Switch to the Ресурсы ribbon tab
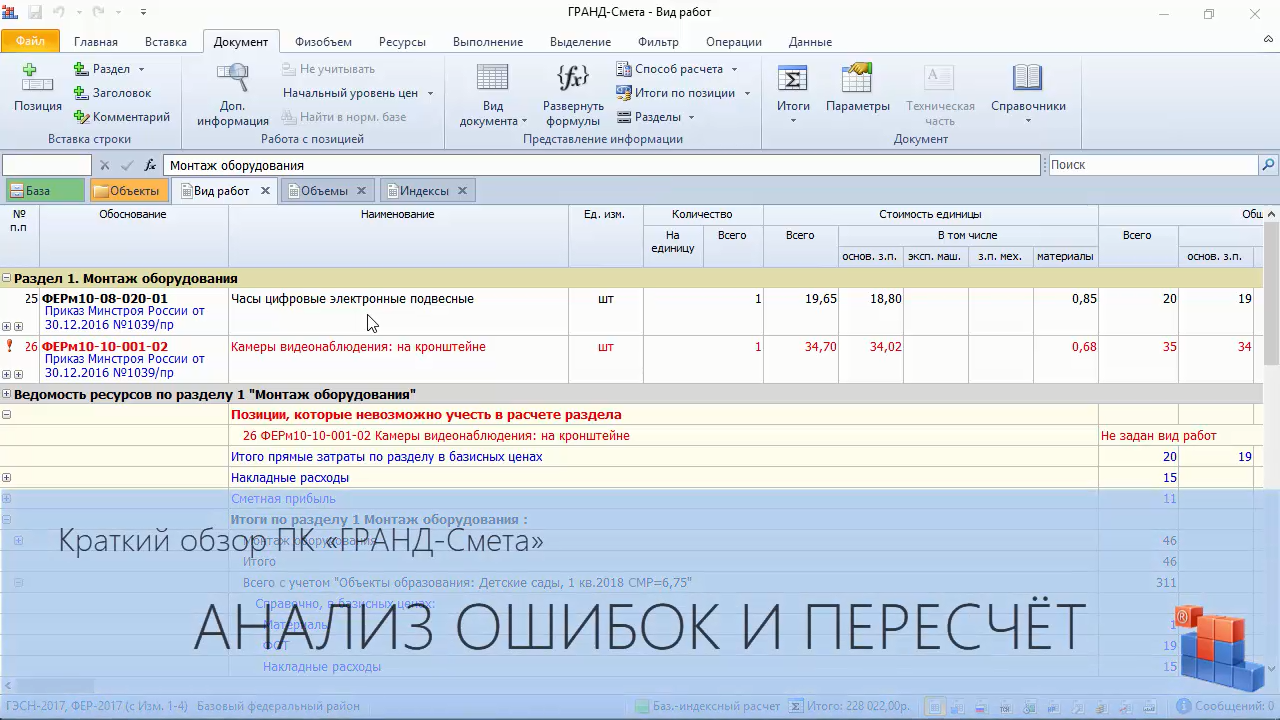Viewport: 1280px width, 720px height. click(402, 42)
